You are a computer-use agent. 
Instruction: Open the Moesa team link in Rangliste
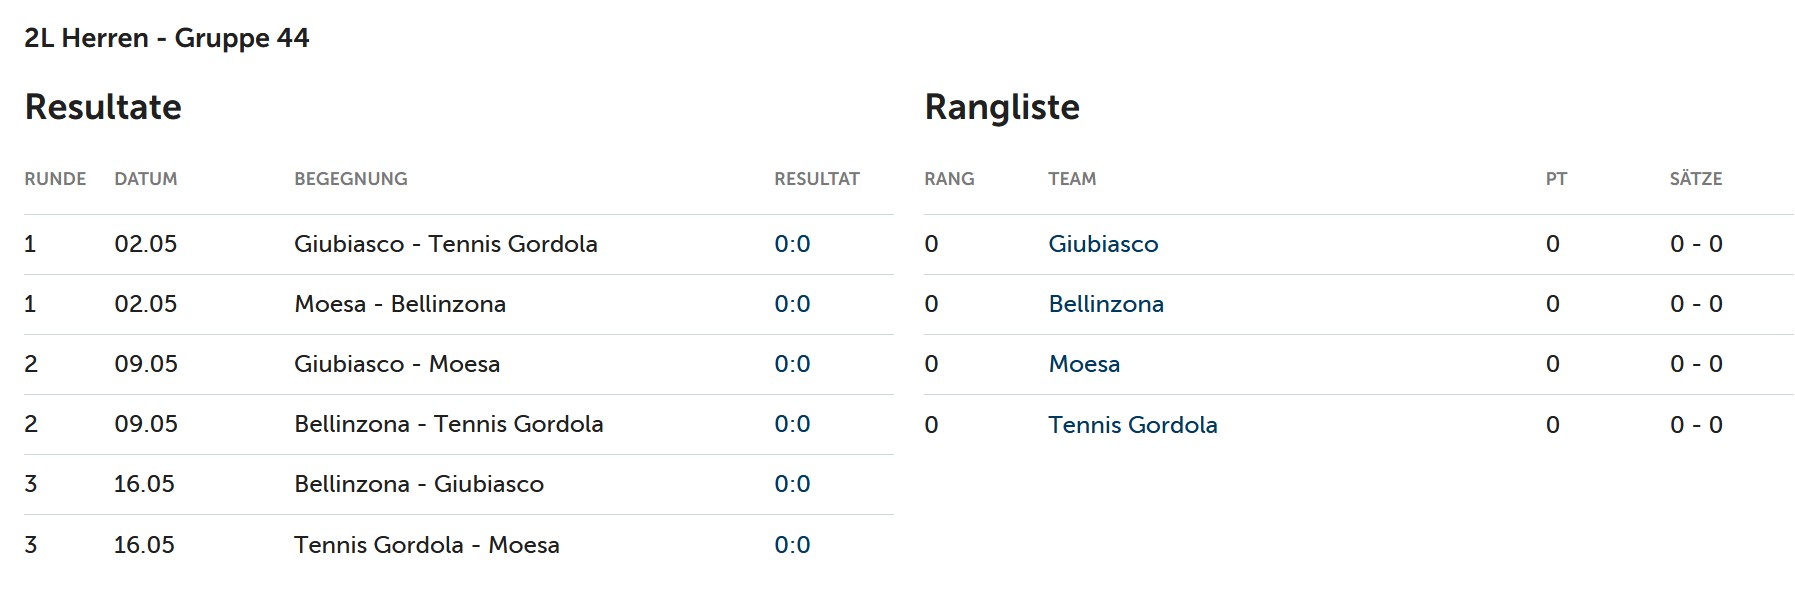[x=1083, y=364]
